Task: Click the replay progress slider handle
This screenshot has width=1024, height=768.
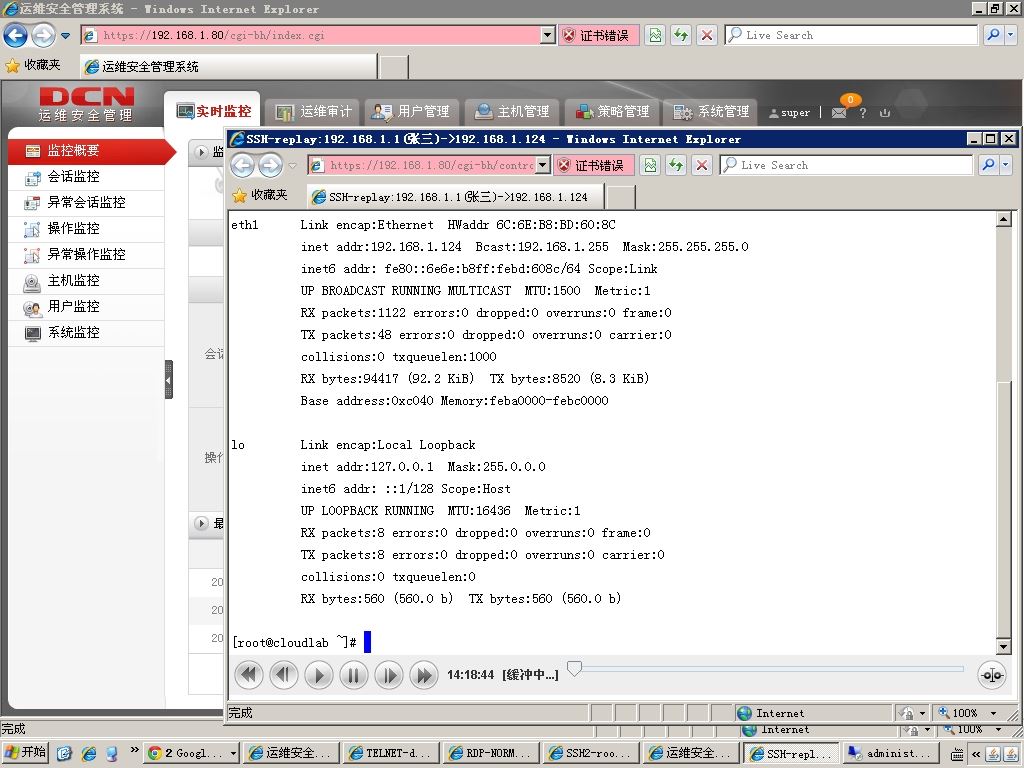Action: [574, 668]
